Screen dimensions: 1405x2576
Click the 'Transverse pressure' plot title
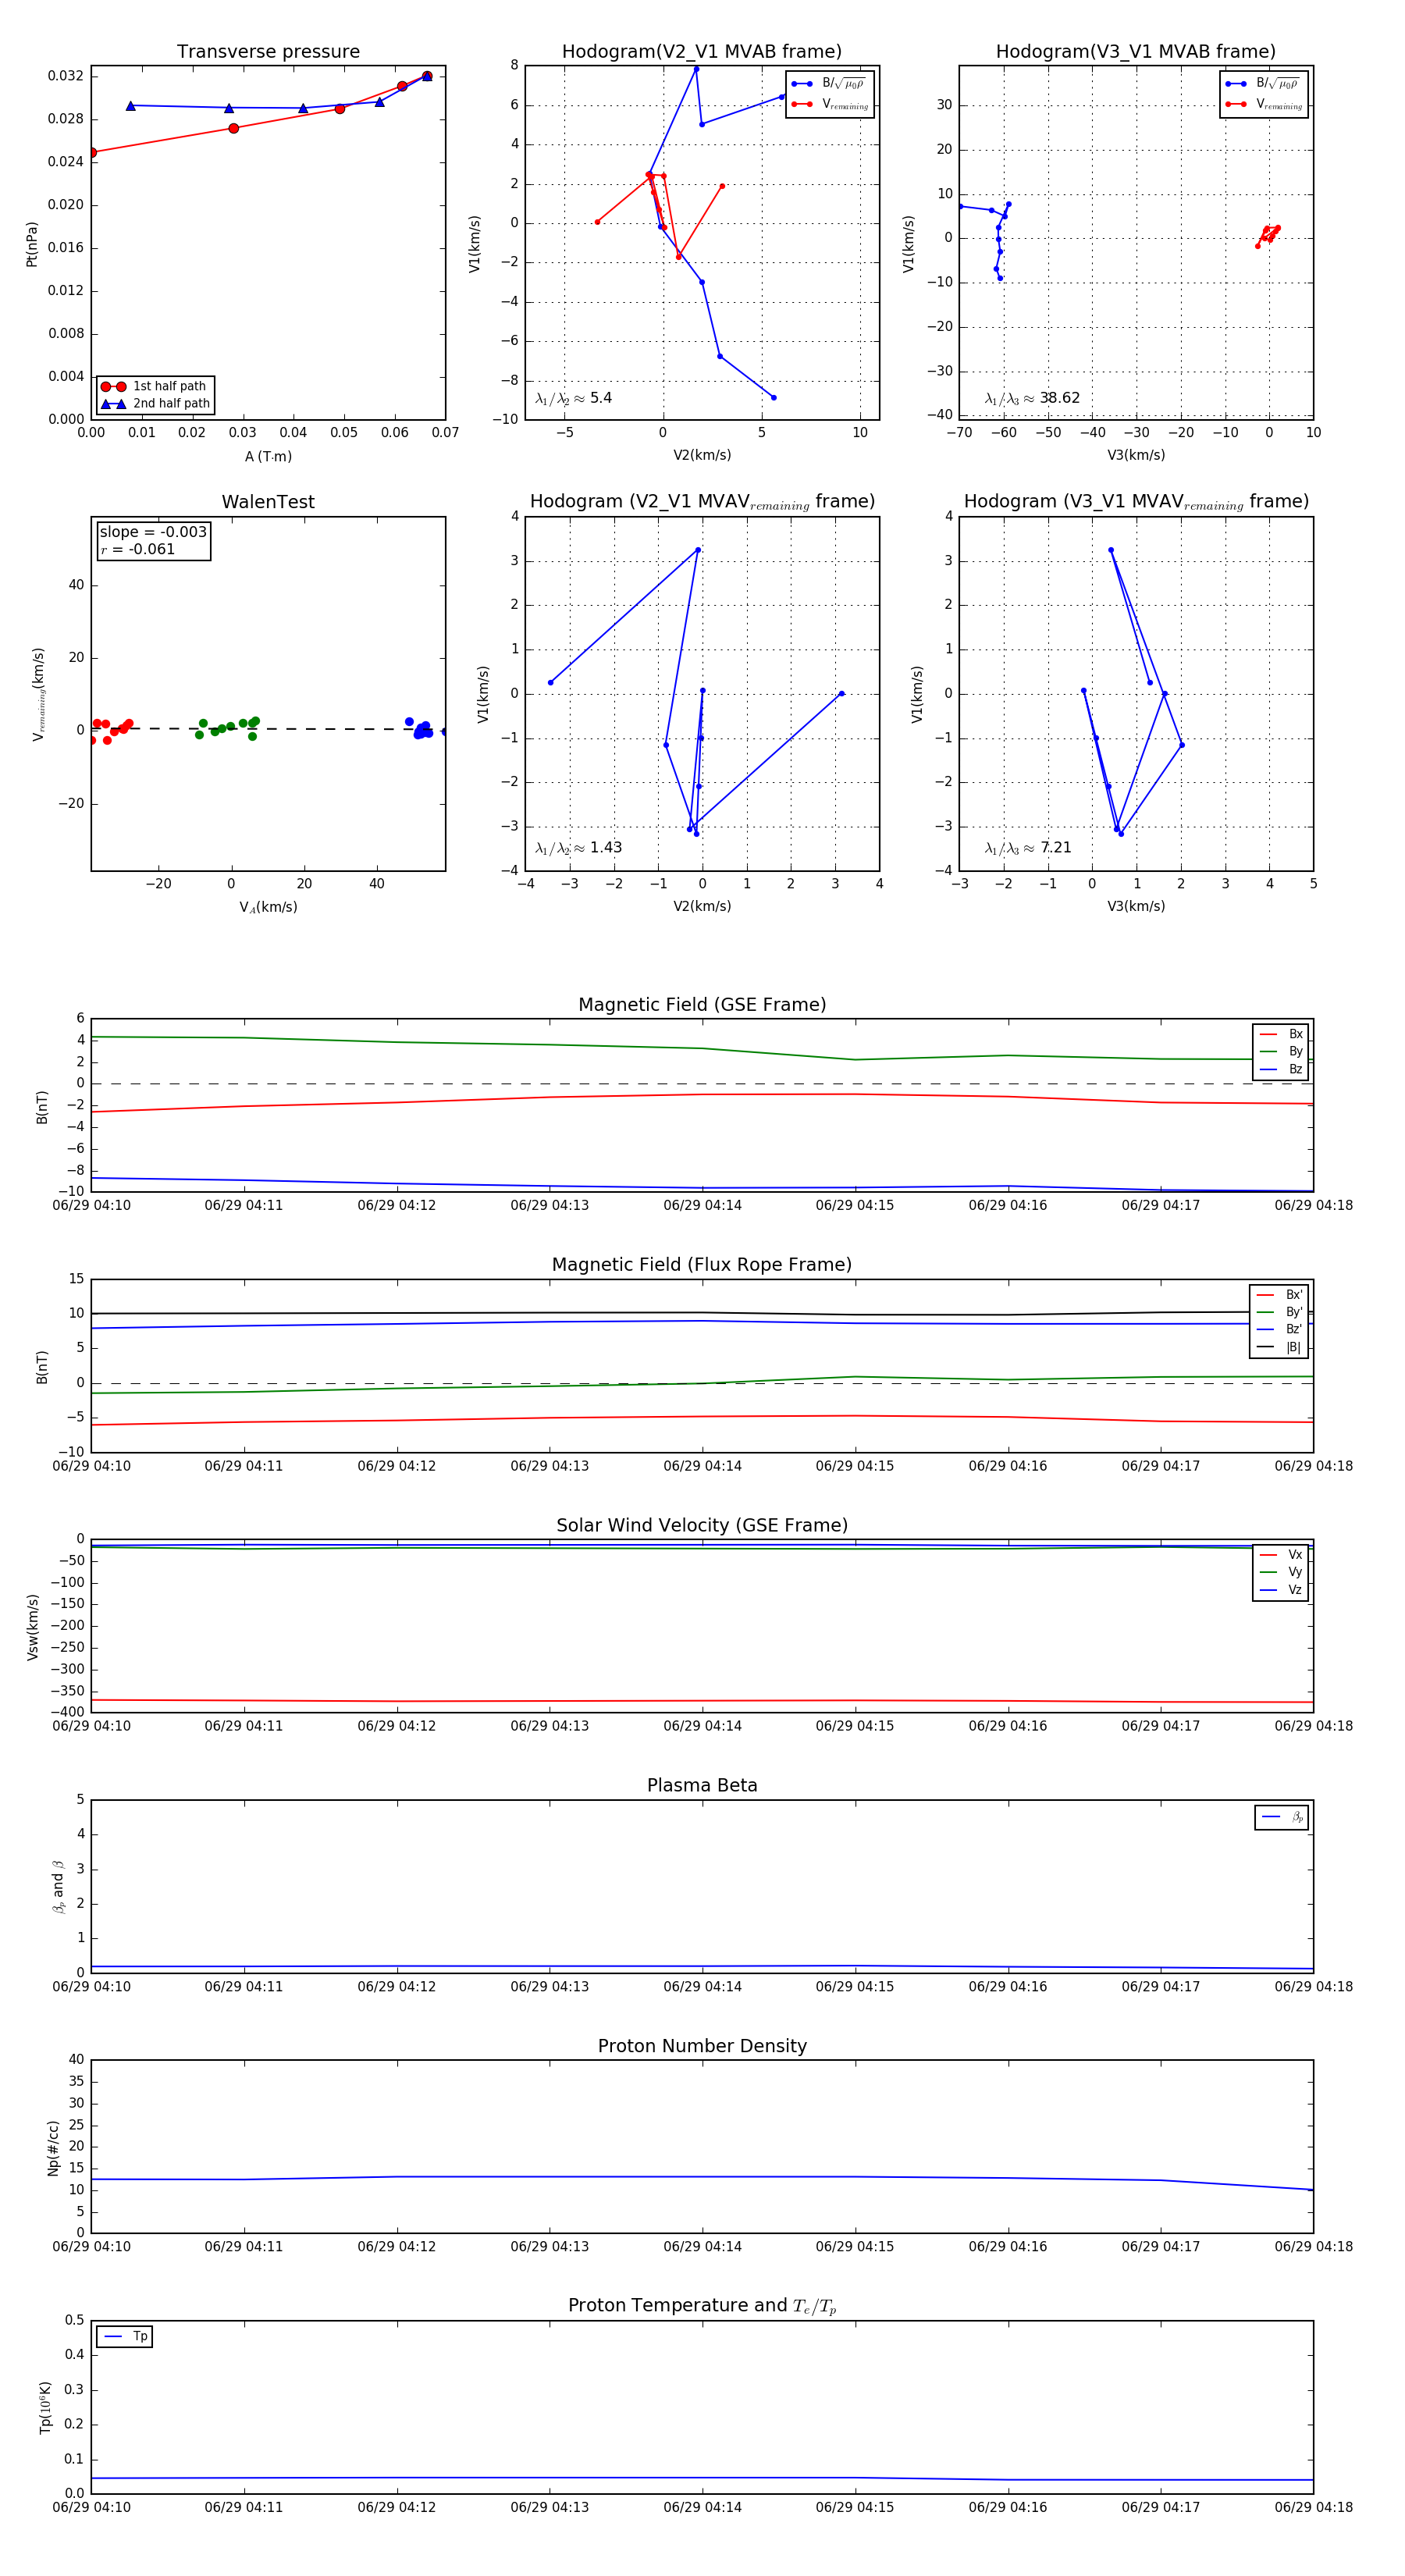point(268,52)
